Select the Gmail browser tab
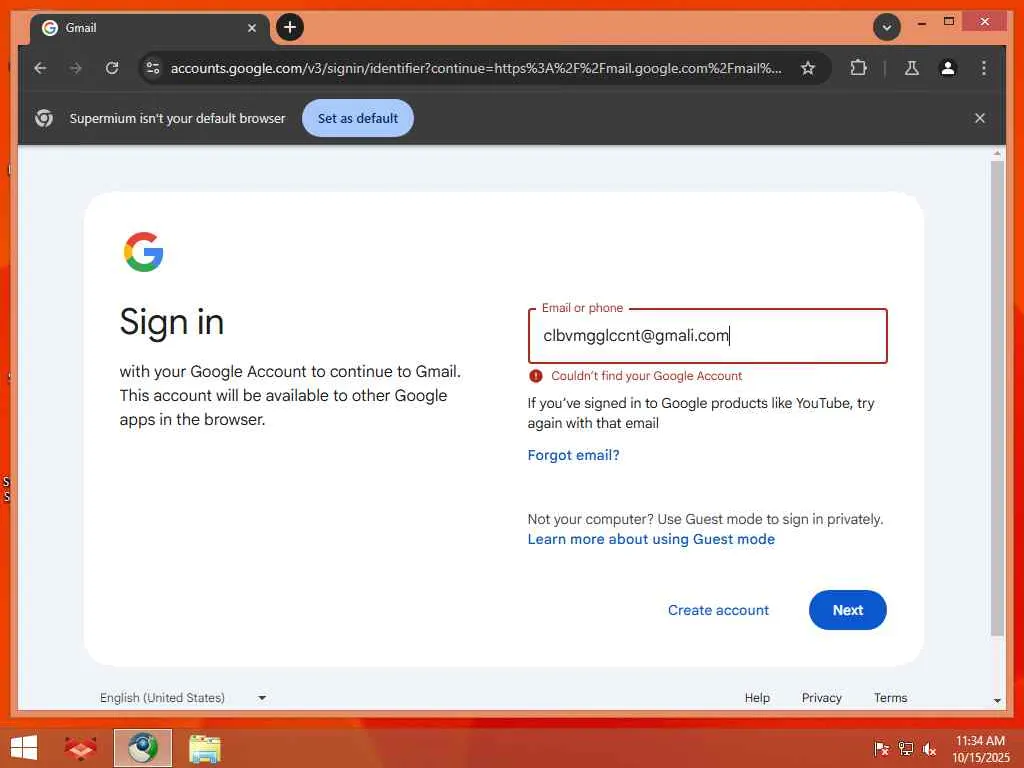Screen dimensions: 1024x768 tap(149, 28)
